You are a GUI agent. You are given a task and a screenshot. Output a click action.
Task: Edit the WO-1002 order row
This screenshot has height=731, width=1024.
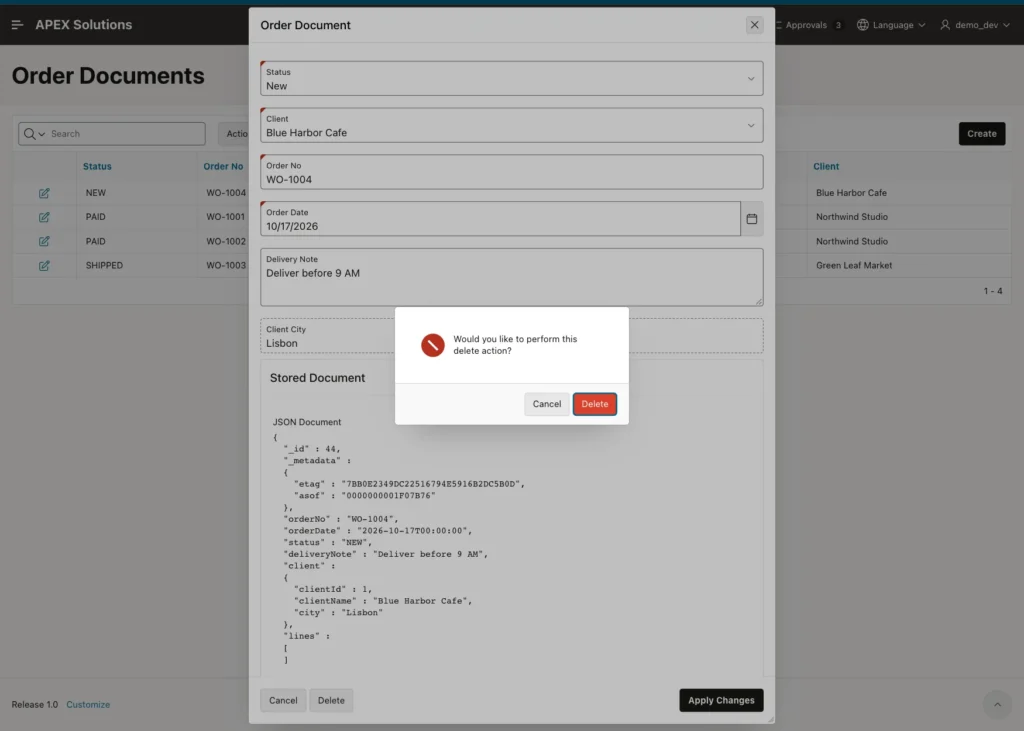pos(44,241)
